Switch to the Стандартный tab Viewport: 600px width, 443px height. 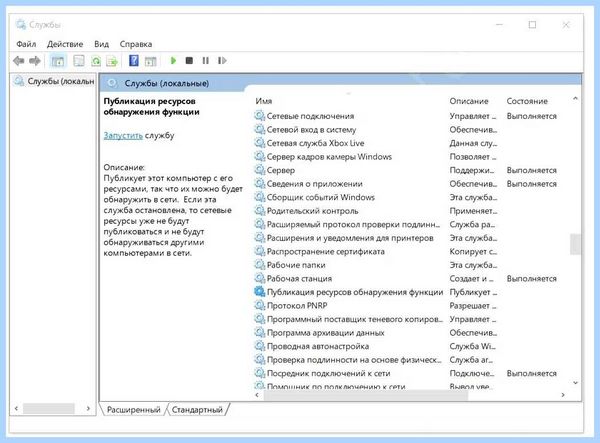click(197, 409)
